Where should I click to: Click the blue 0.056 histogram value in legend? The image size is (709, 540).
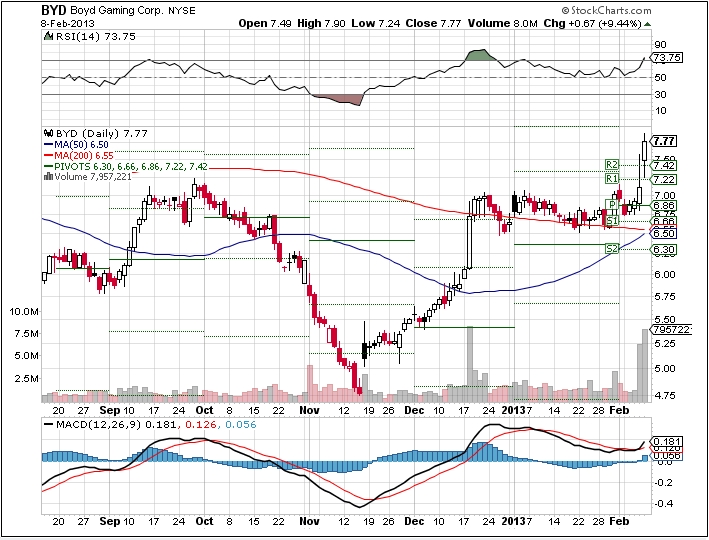(241, 425)
